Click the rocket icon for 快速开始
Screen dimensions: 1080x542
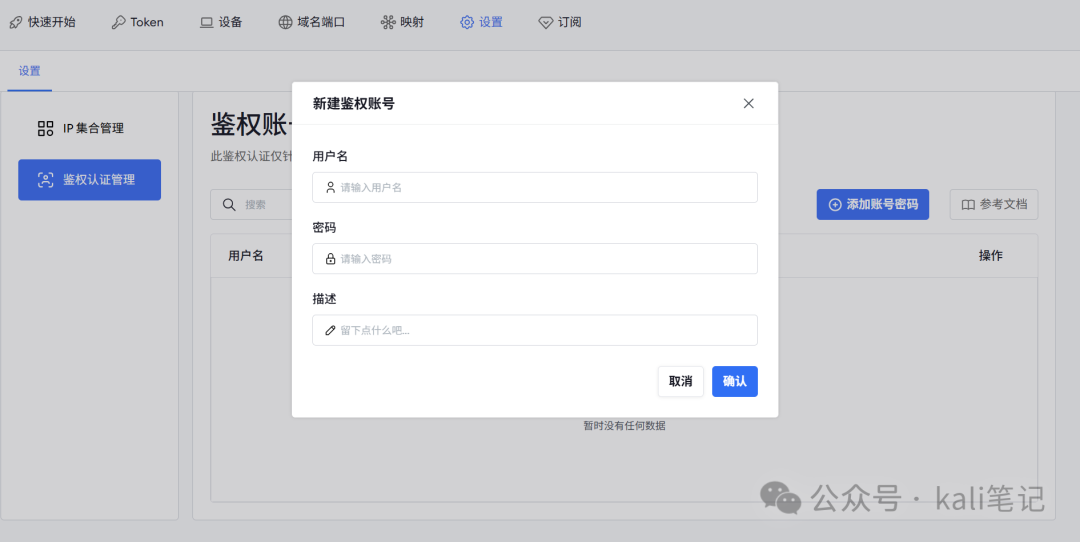coord(16,22)
